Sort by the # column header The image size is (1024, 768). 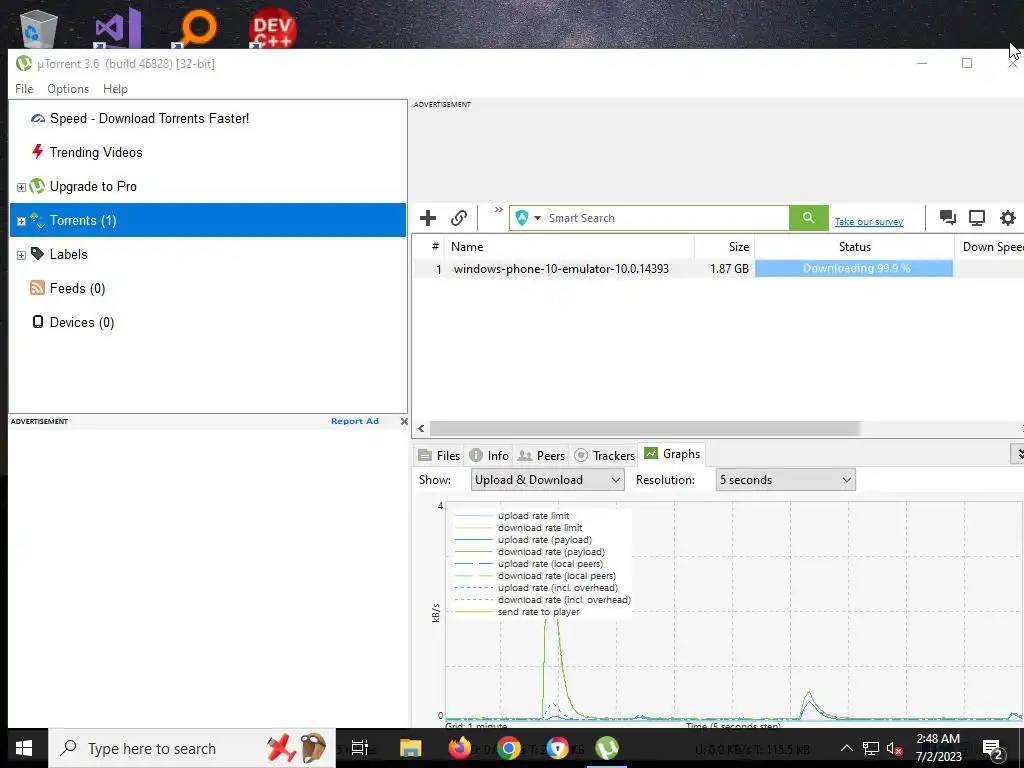(x=428, y=247)
